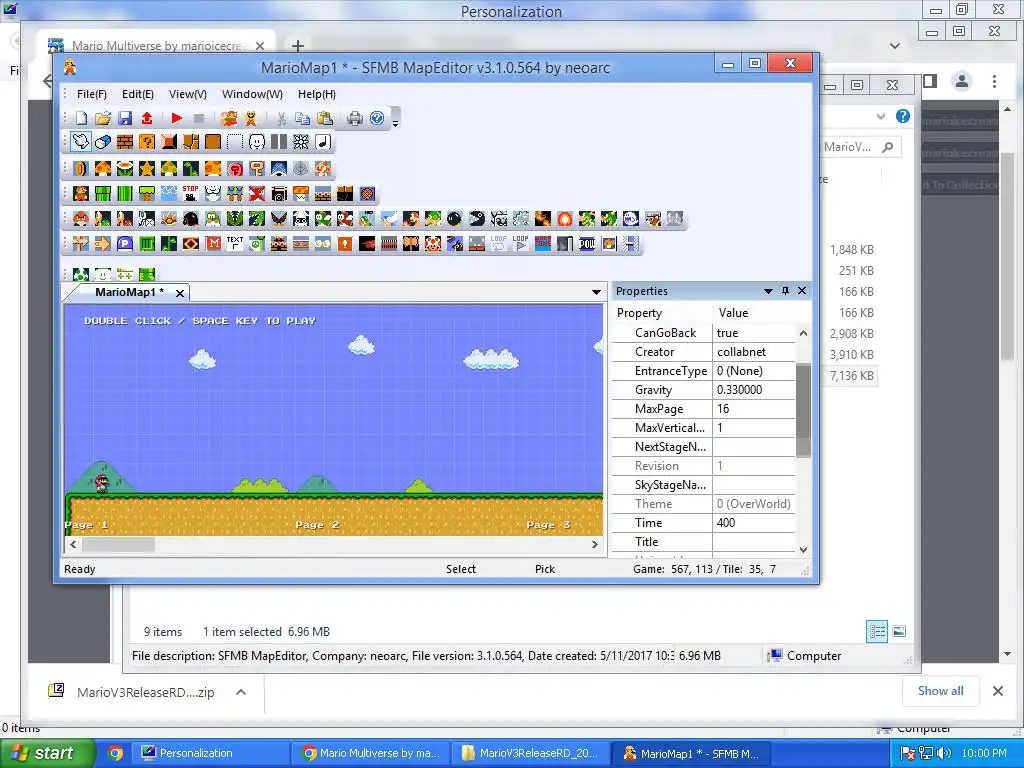Open the Window(W) menu
Image resolution: width=1024 pixels, height=768 pixels.
252,94
